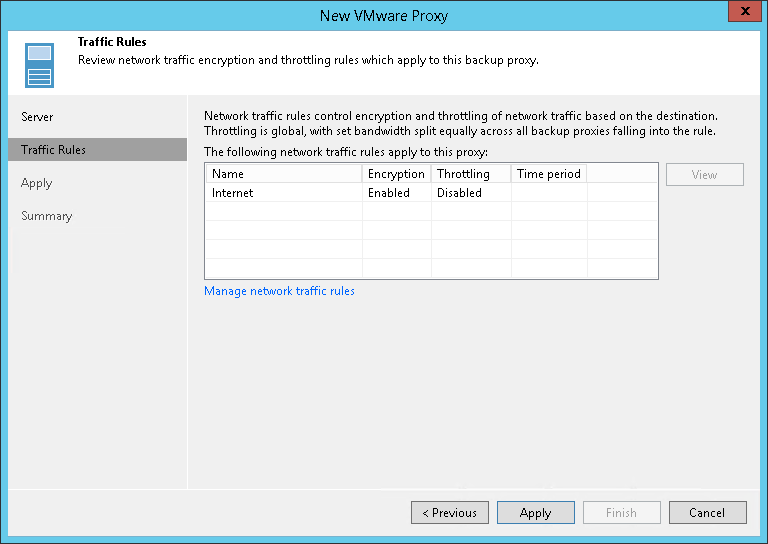Click the Encryption column header

click(x=396, y=174)
